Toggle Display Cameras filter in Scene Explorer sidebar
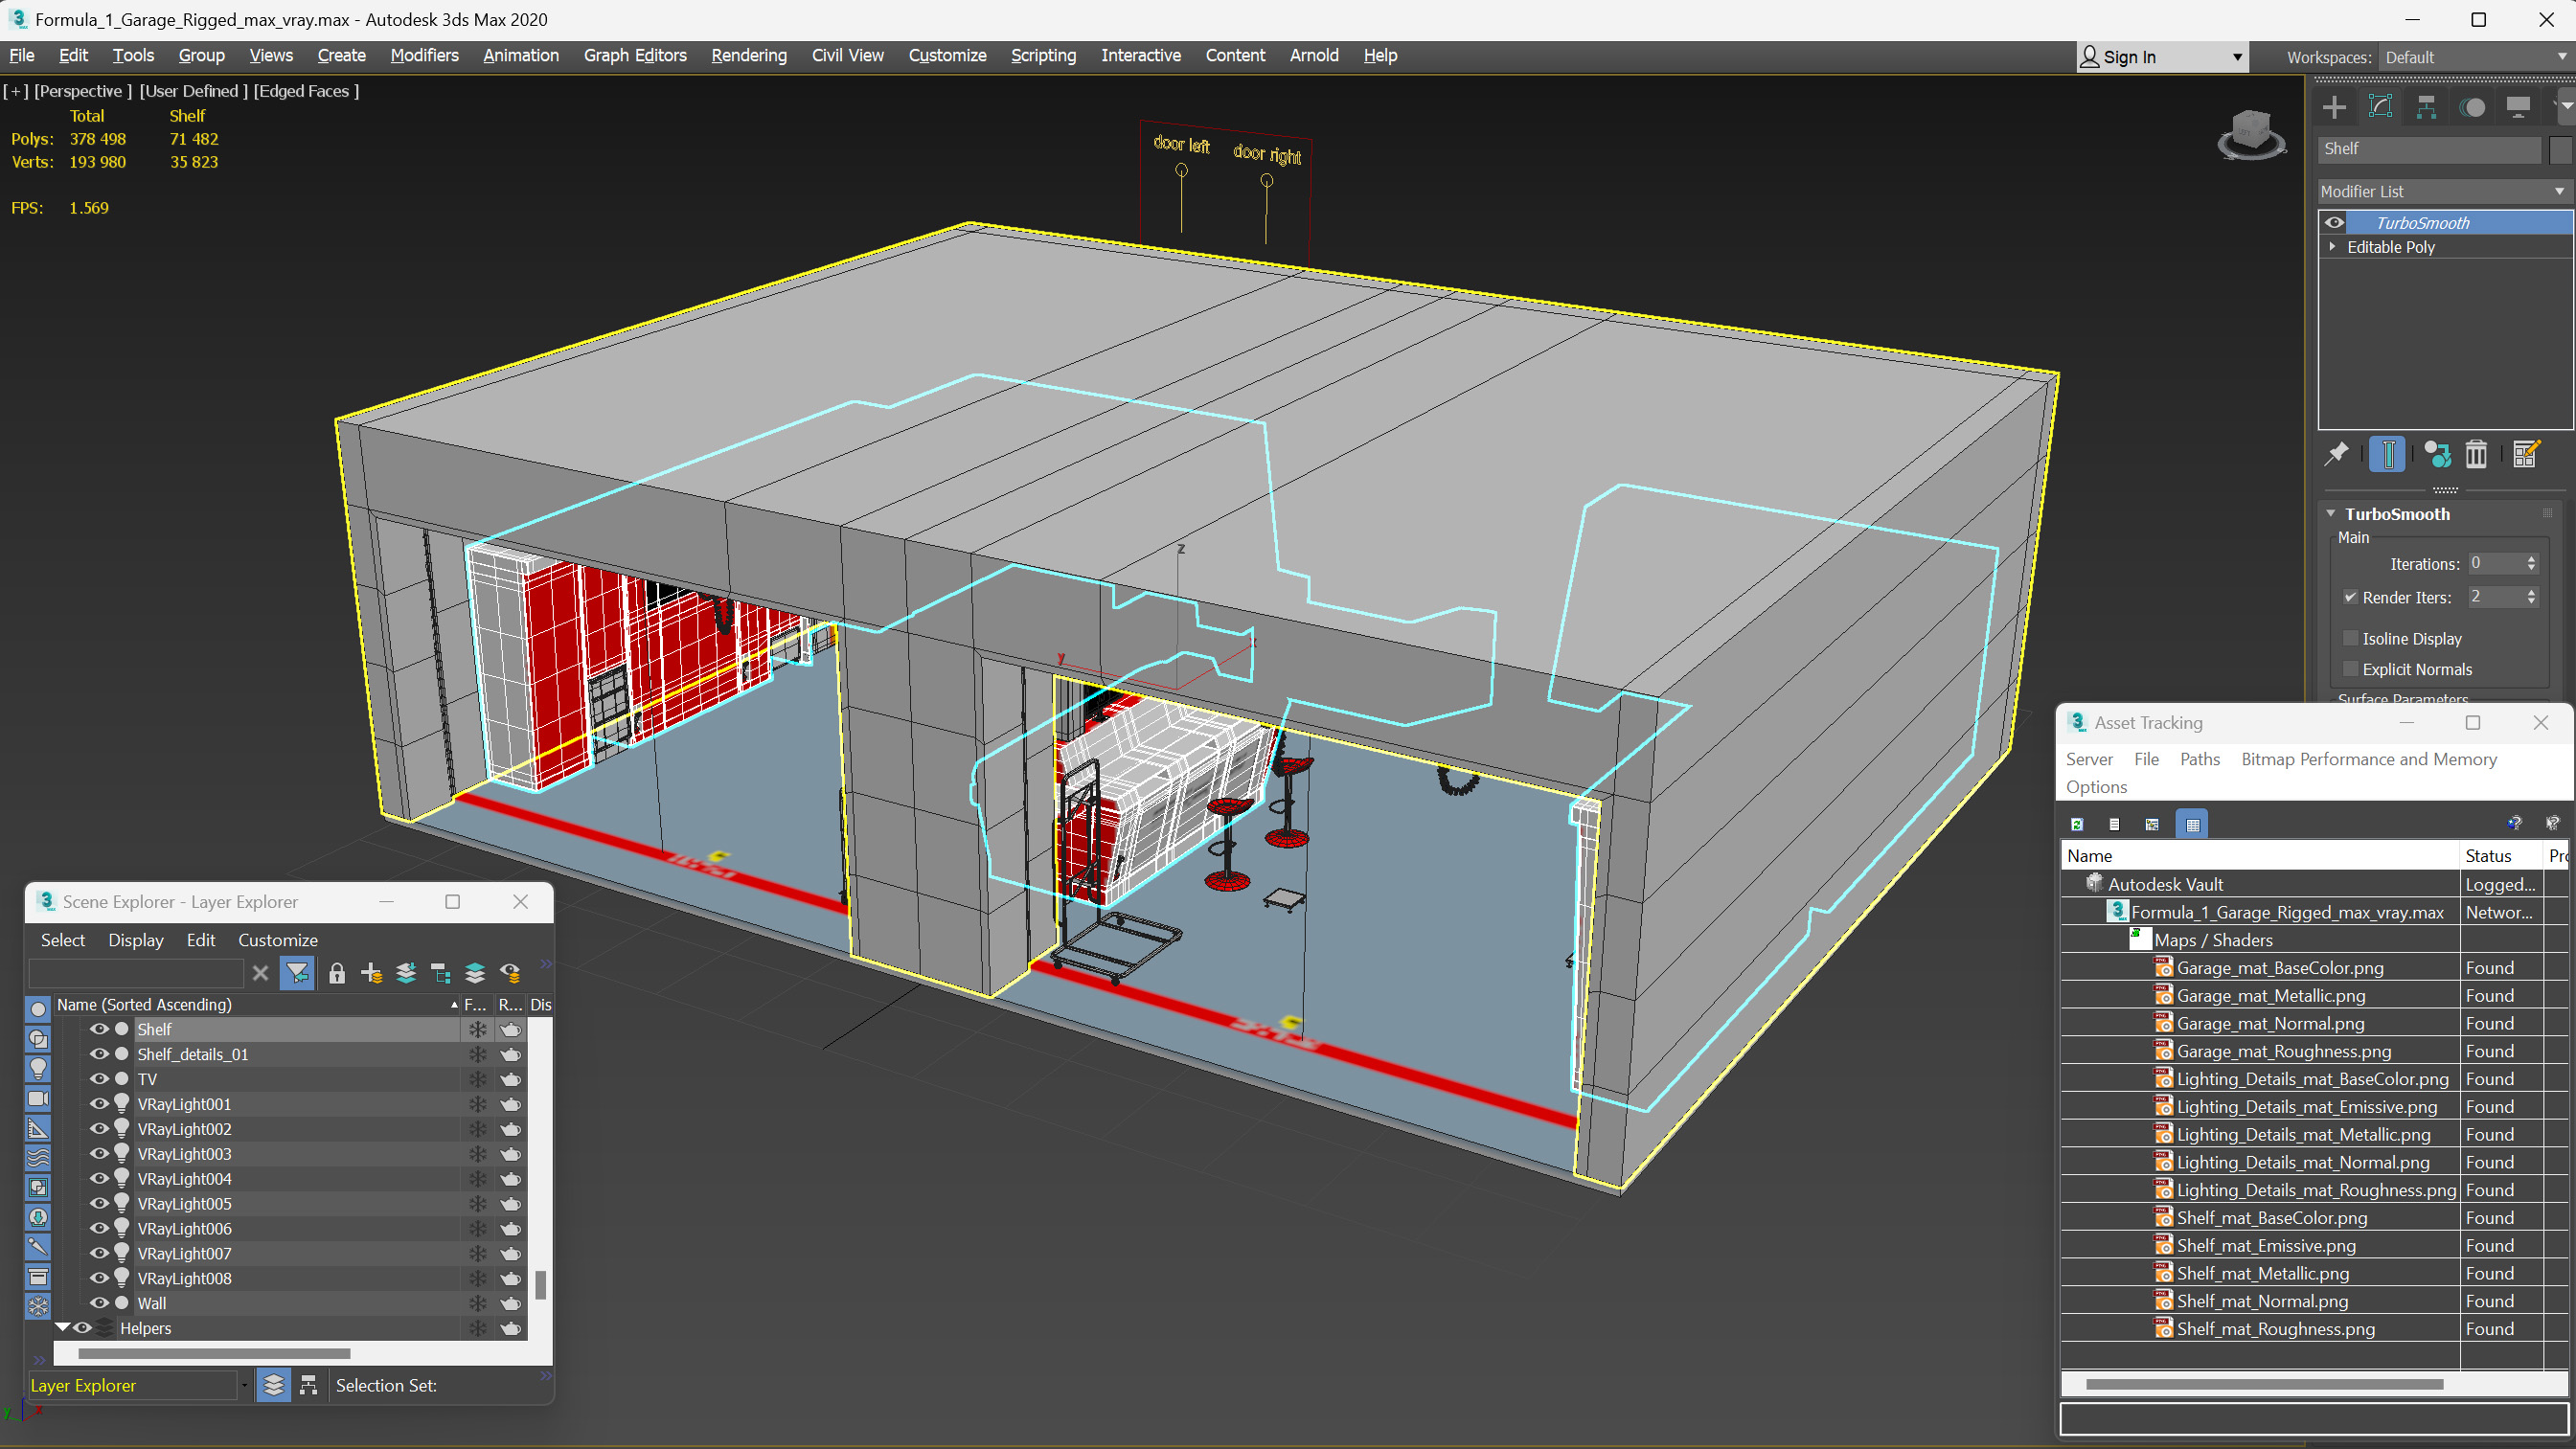The width and height of the screenshot is (2576, 1449). point(38,1098)
